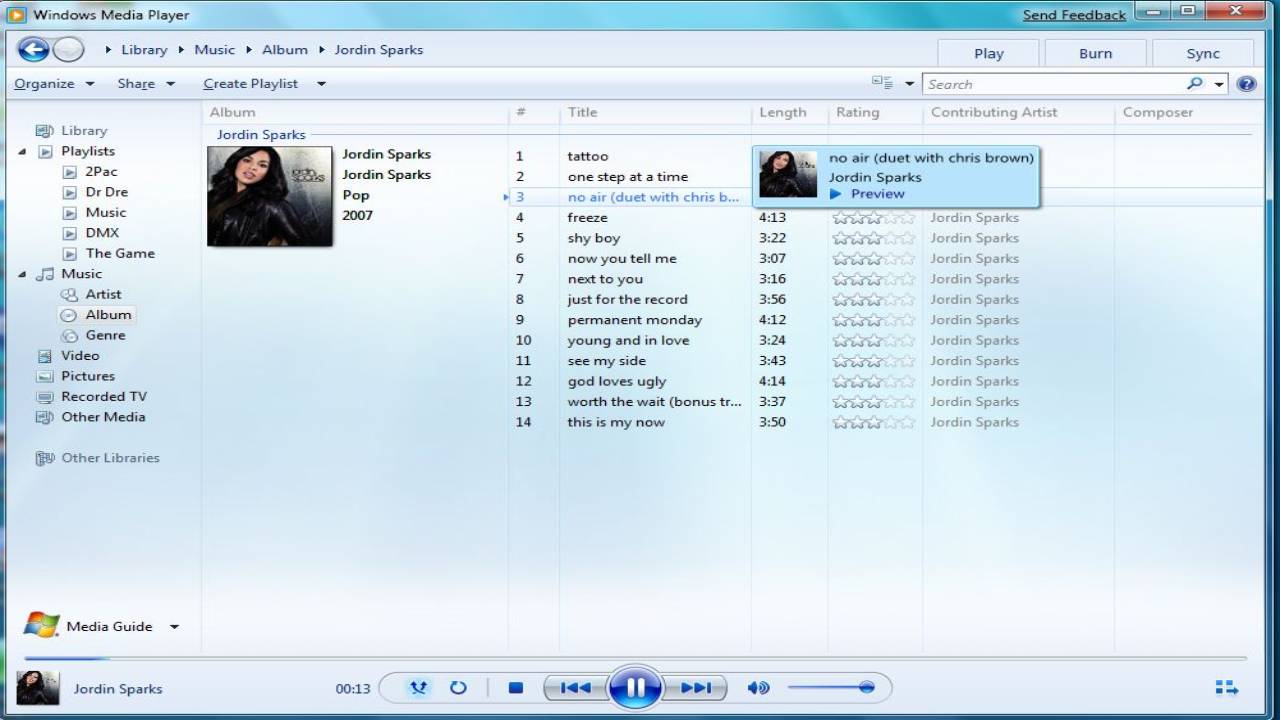
Task: Select the Music playlist under Playlists
Action: click(x=106, y=212)
